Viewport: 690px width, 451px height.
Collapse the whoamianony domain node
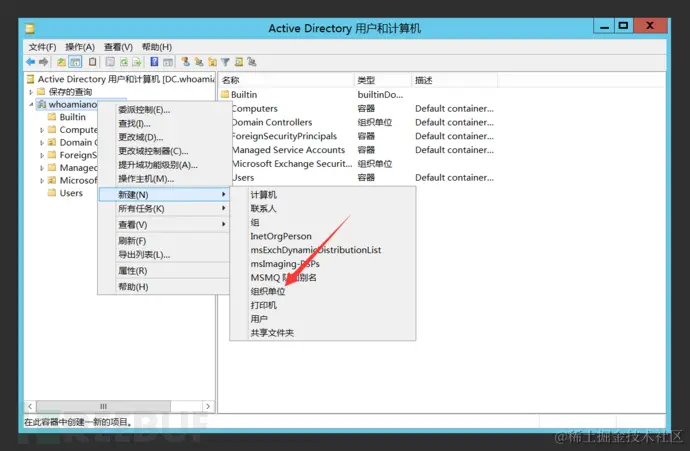31,104
